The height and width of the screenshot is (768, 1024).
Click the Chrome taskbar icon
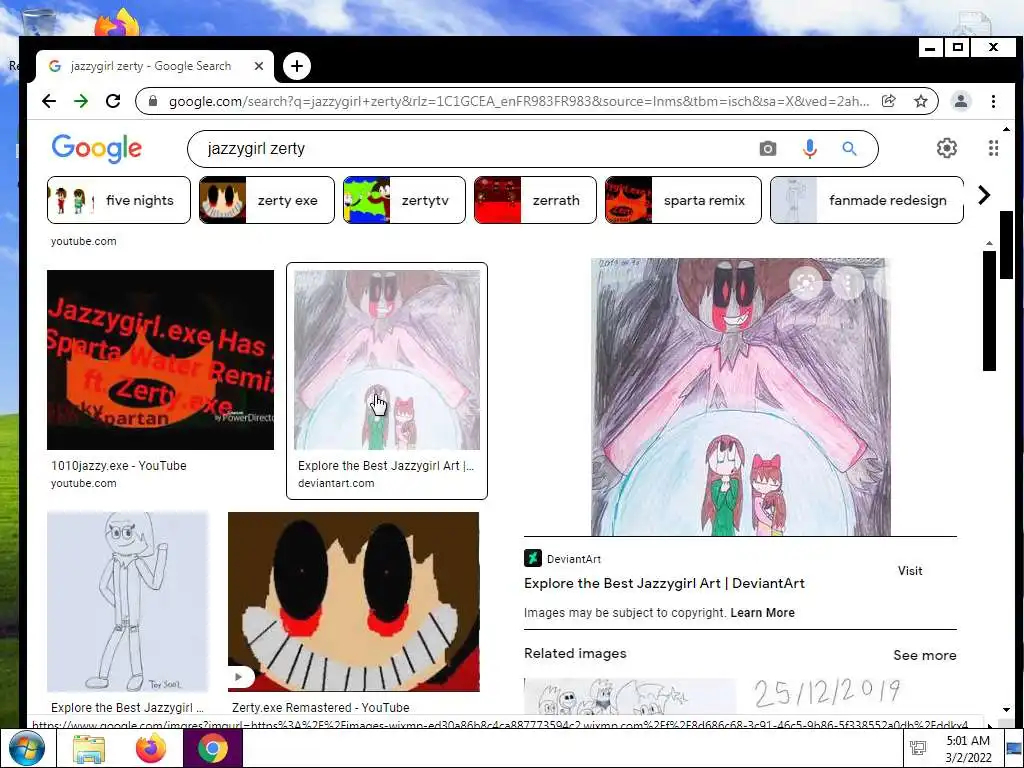point(212,748)
